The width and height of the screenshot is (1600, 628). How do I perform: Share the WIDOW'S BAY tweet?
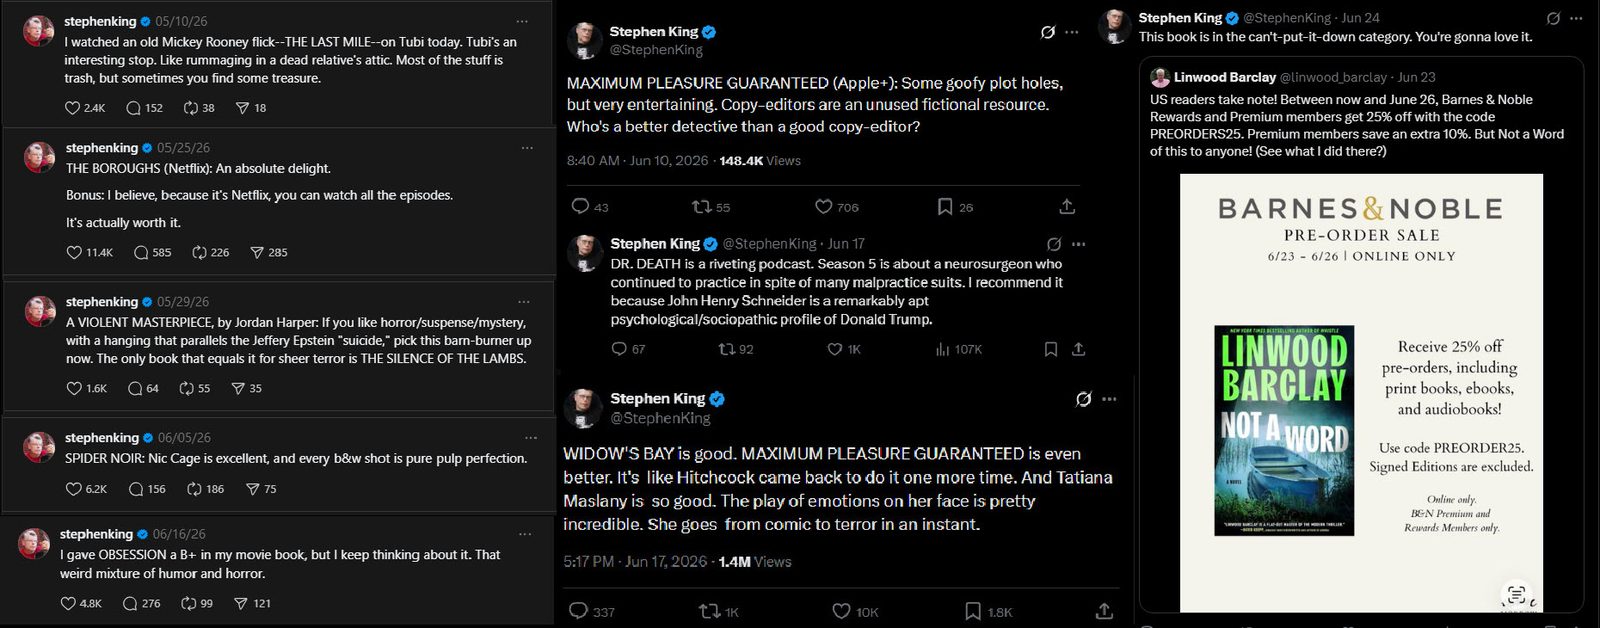1104,610
